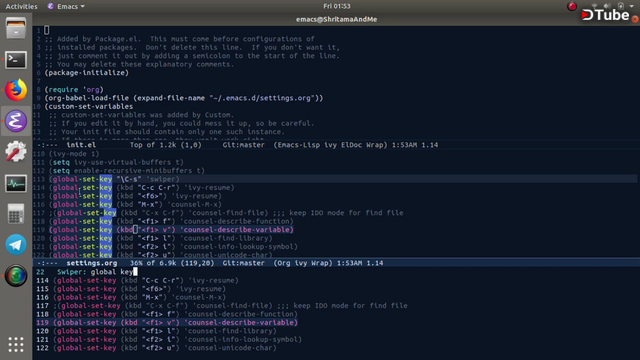Open the Activities overview
This screenshot has width=640, height=360.
coord(21,6)
